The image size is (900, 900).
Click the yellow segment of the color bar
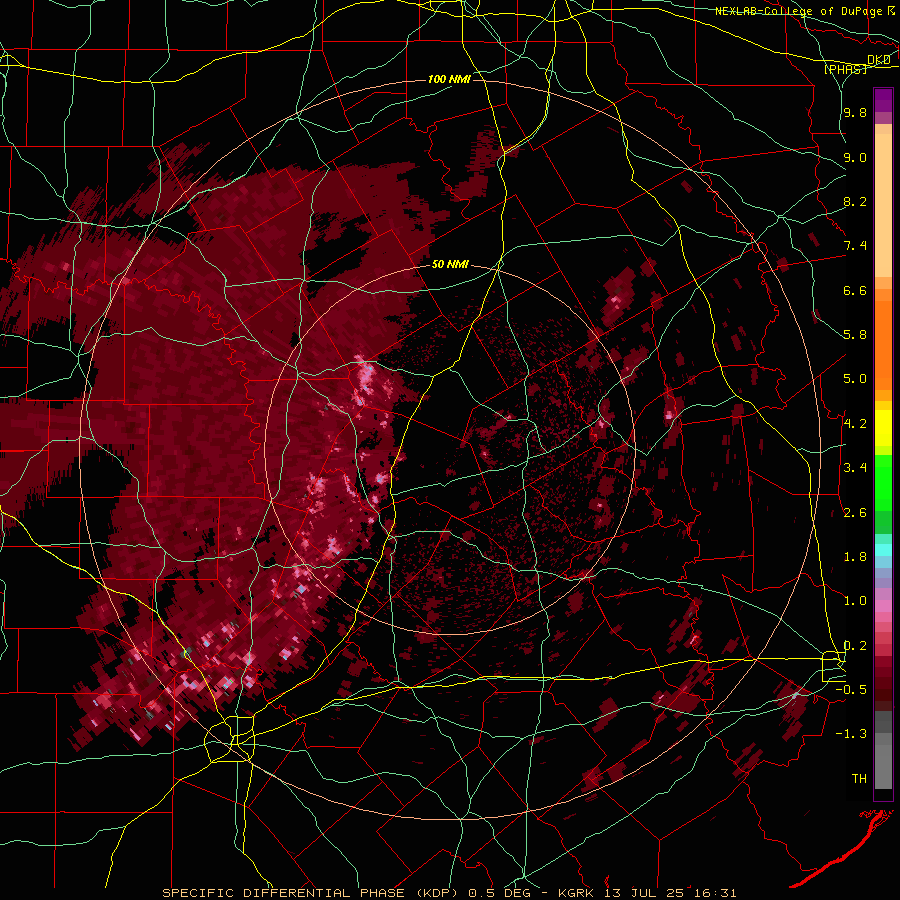click(x=883, y=428)
